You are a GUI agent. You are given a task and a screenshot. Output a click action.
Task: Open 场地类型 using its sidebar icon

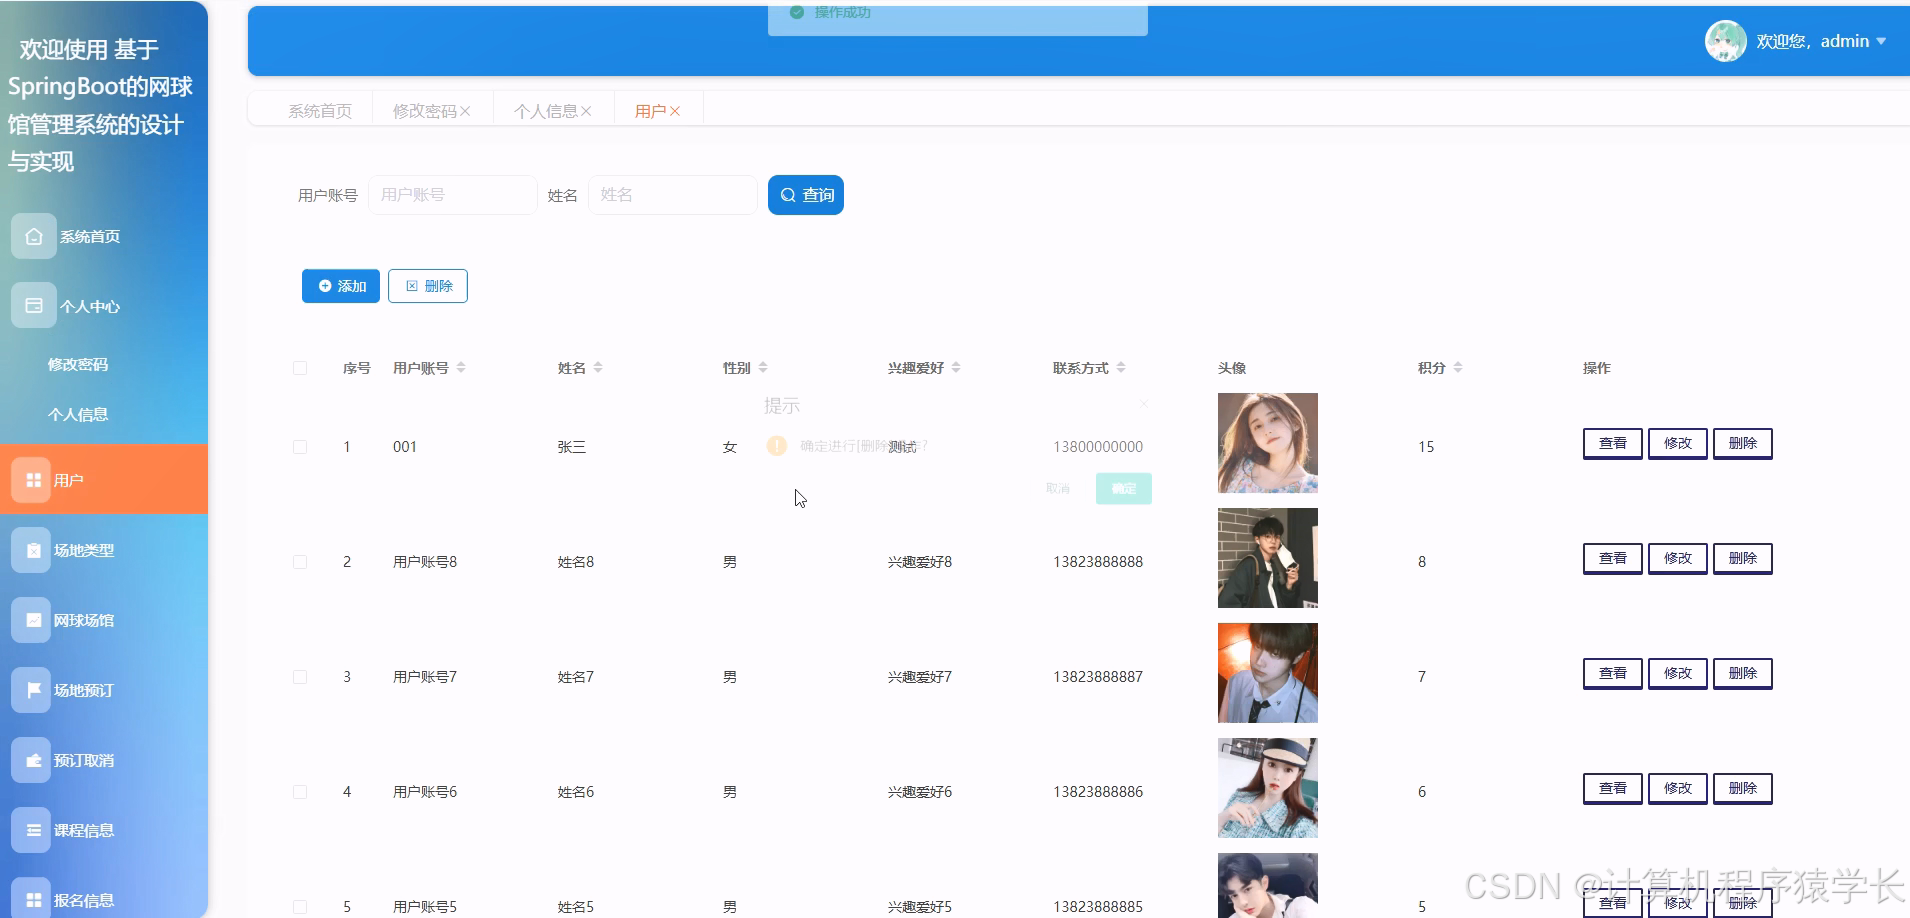[x=33, y=549]
